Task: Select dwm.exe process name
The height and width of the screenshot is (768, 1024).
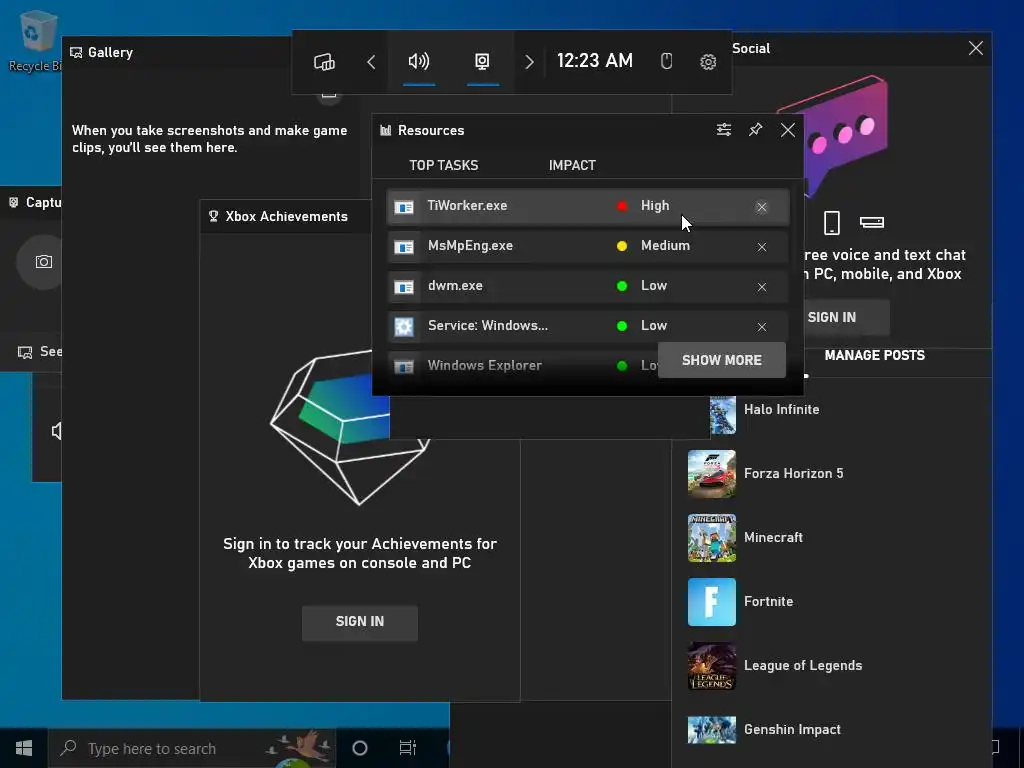Action: tap(455, 285)
